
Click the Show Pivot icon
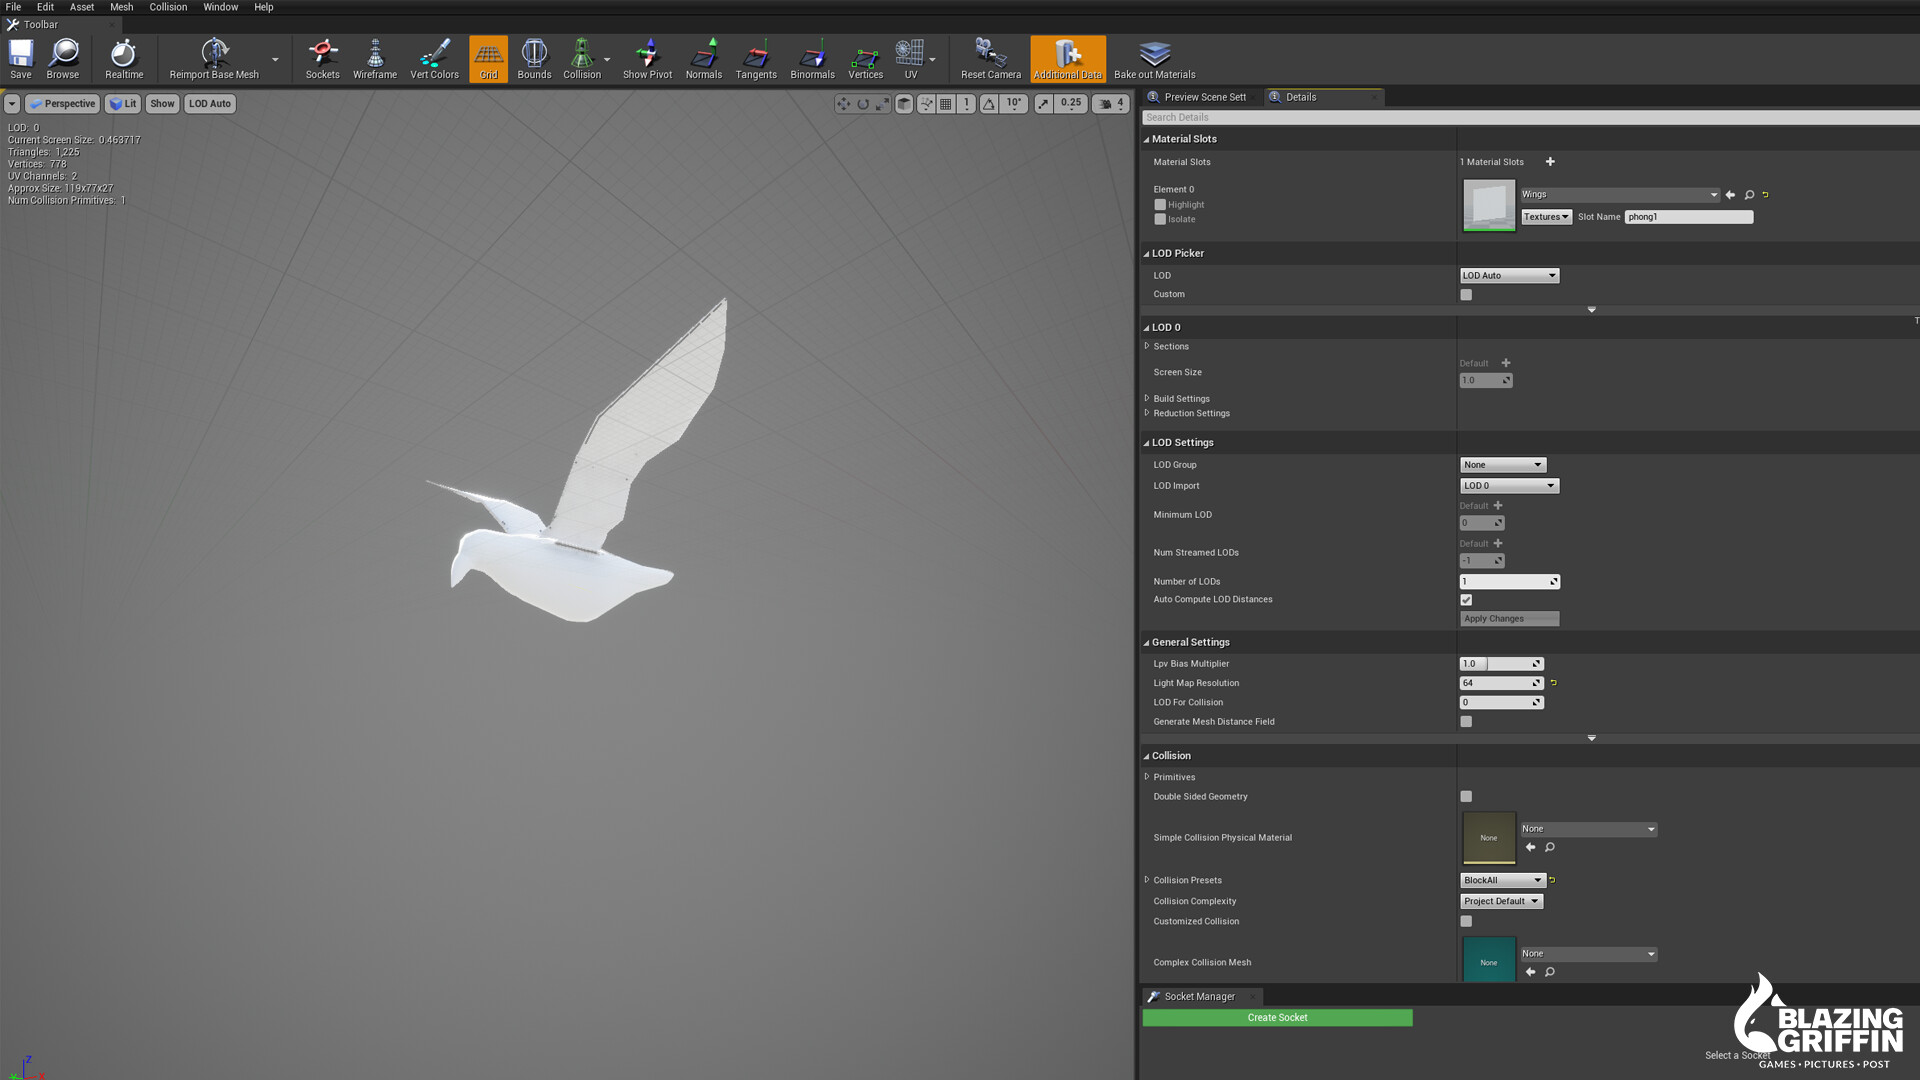pyautogui.click(x=646, y=58)
